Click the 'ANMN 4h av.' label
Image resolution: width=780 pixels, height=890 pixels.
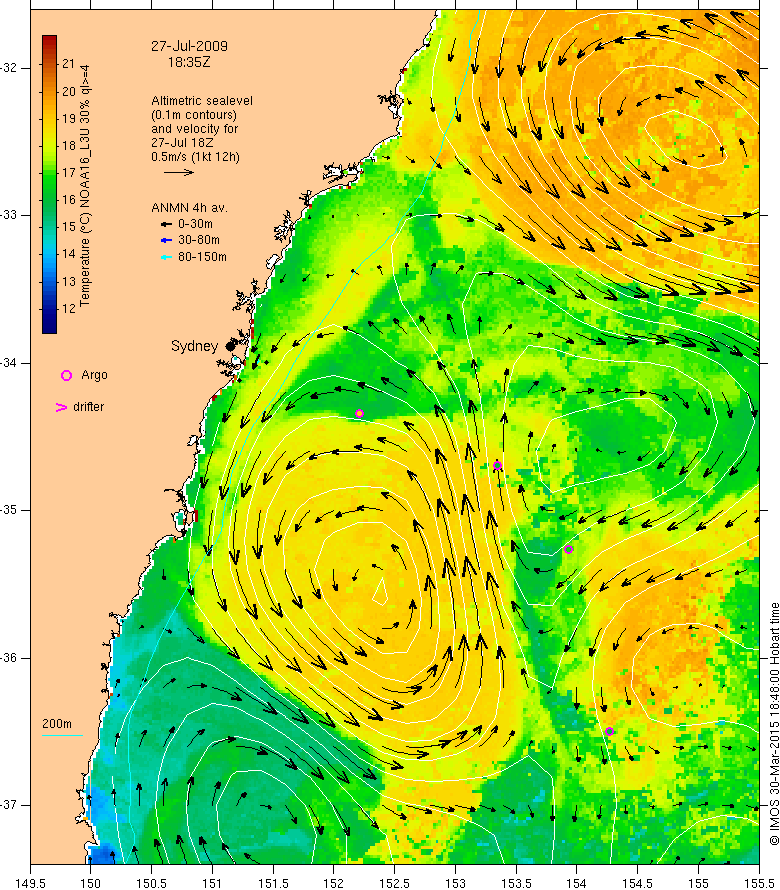(x=190, y=208)
